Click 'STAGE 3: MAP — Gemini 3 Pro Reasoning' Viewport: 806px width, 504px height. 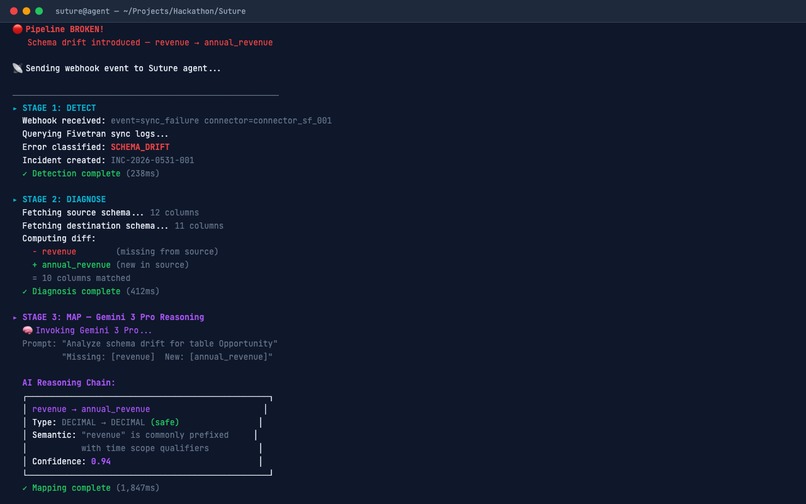click(x=113, y=317)
